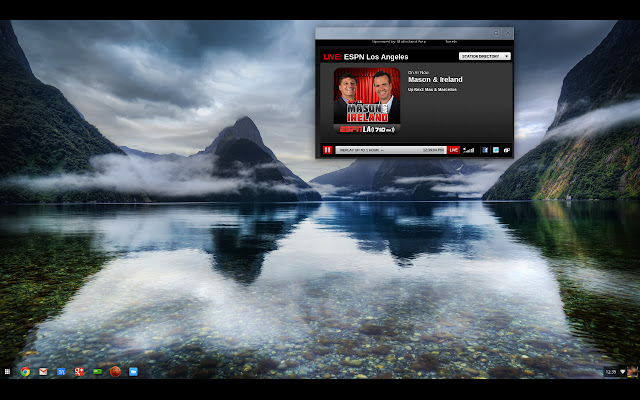Click the user avatar in the system tray
Image resolution: width=640 pixels, height=400 pixels.
click(x=632, y=372)
